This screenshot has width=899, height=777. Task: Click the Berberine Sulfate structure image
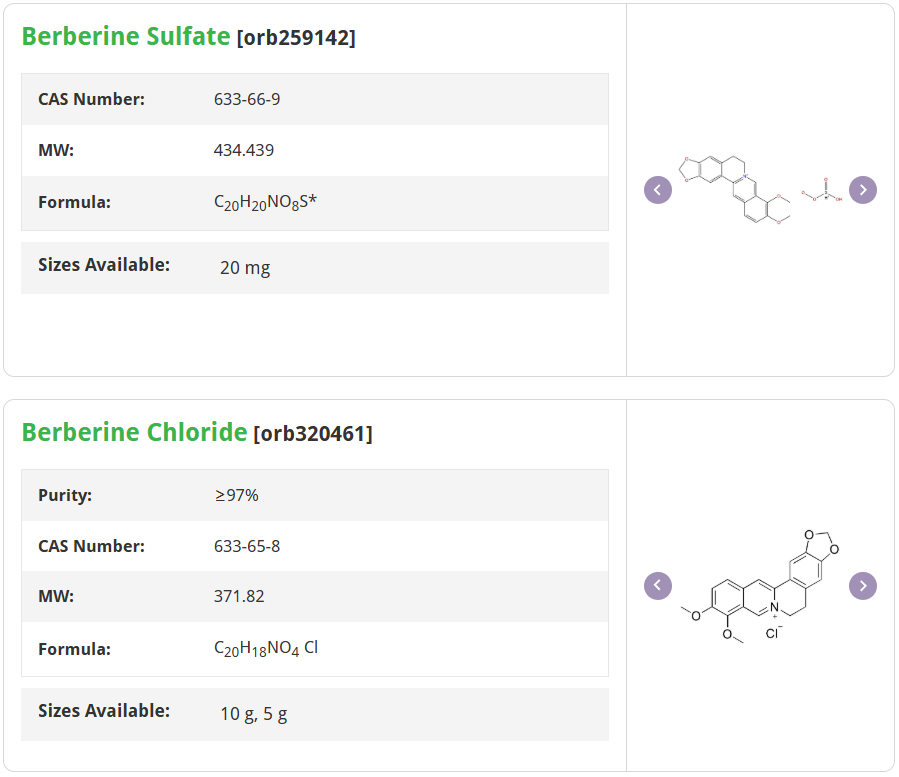pos(760,188)
